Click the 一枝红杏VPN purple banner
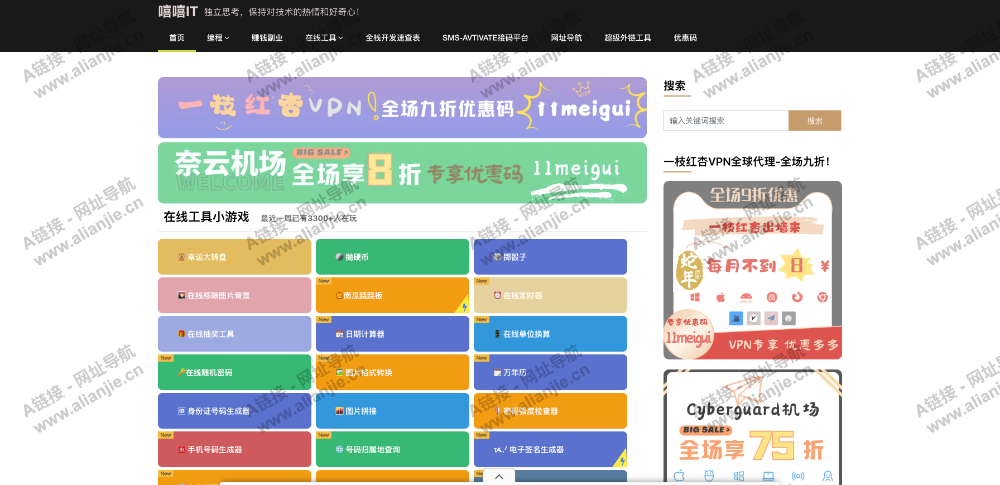The image size is (1000, 485). (402, 108)
